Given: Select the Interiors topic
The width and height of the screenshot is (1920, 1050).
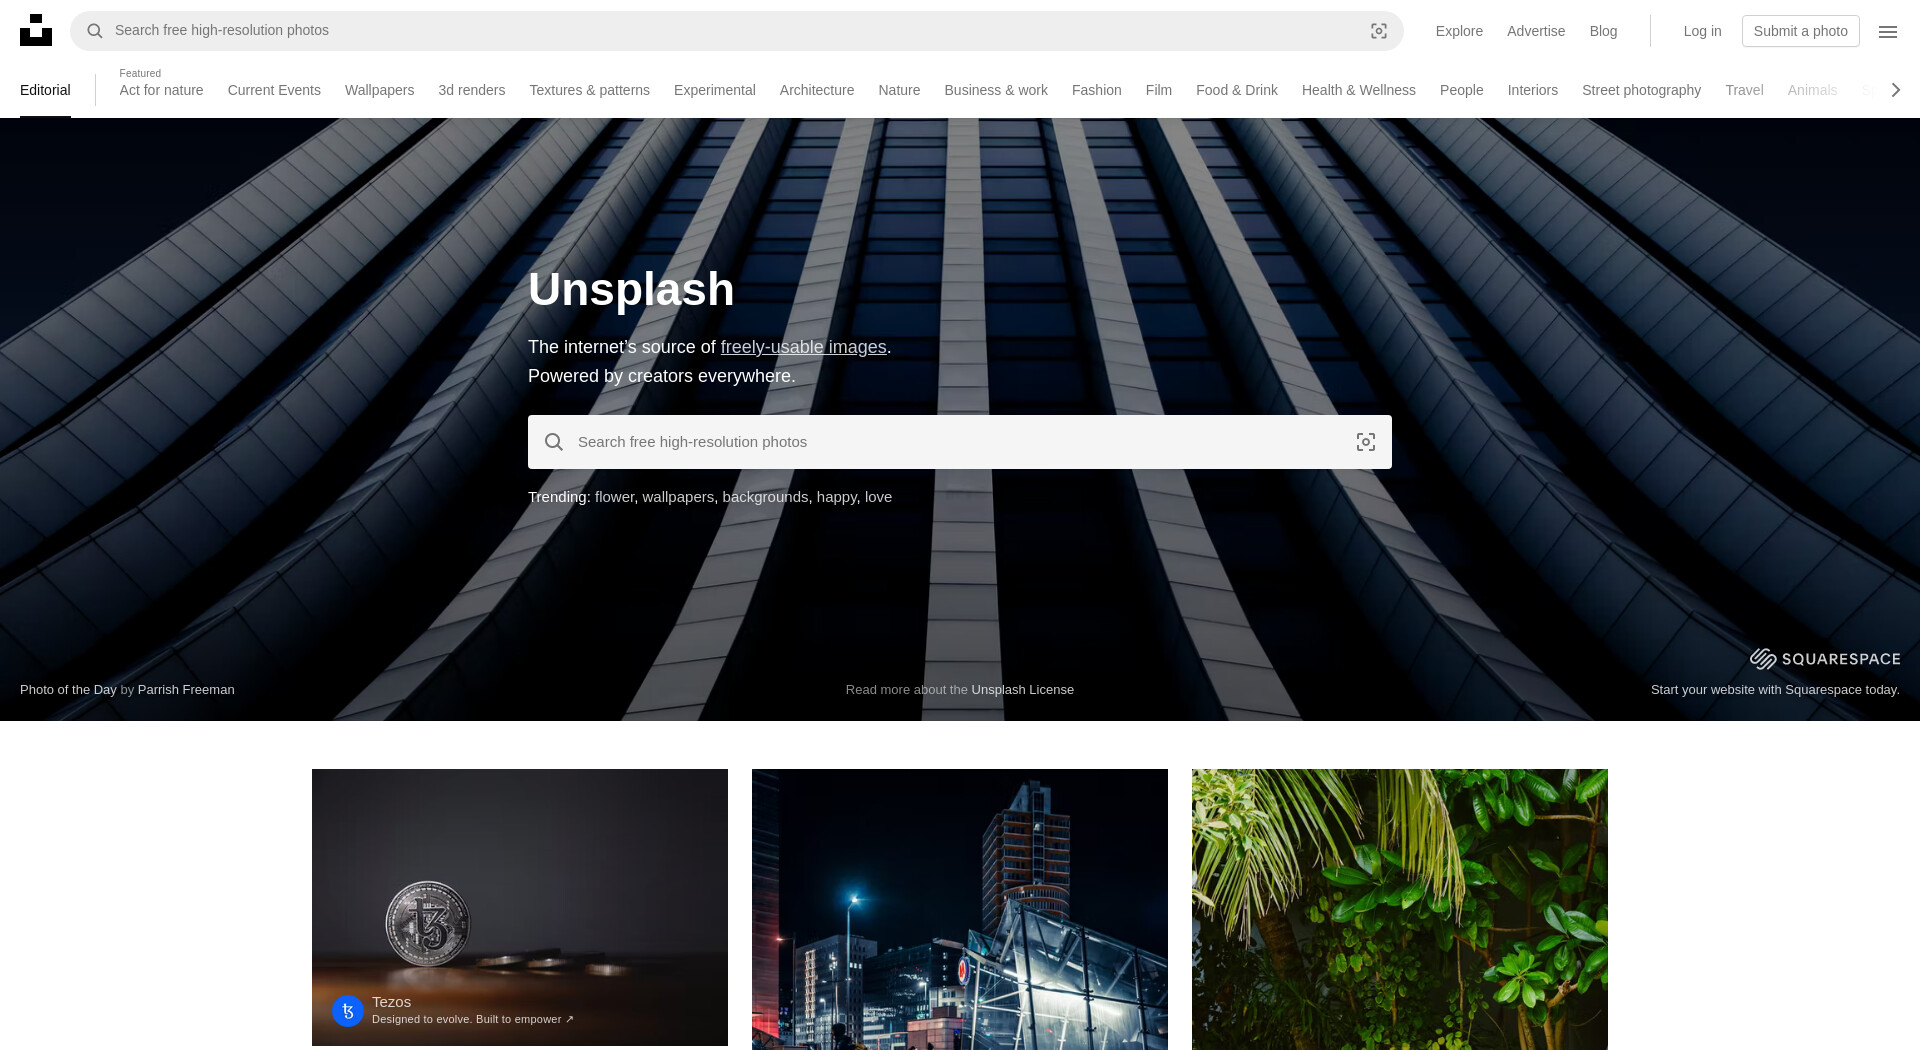Looking at the screenshot, I should [1532, 90].
